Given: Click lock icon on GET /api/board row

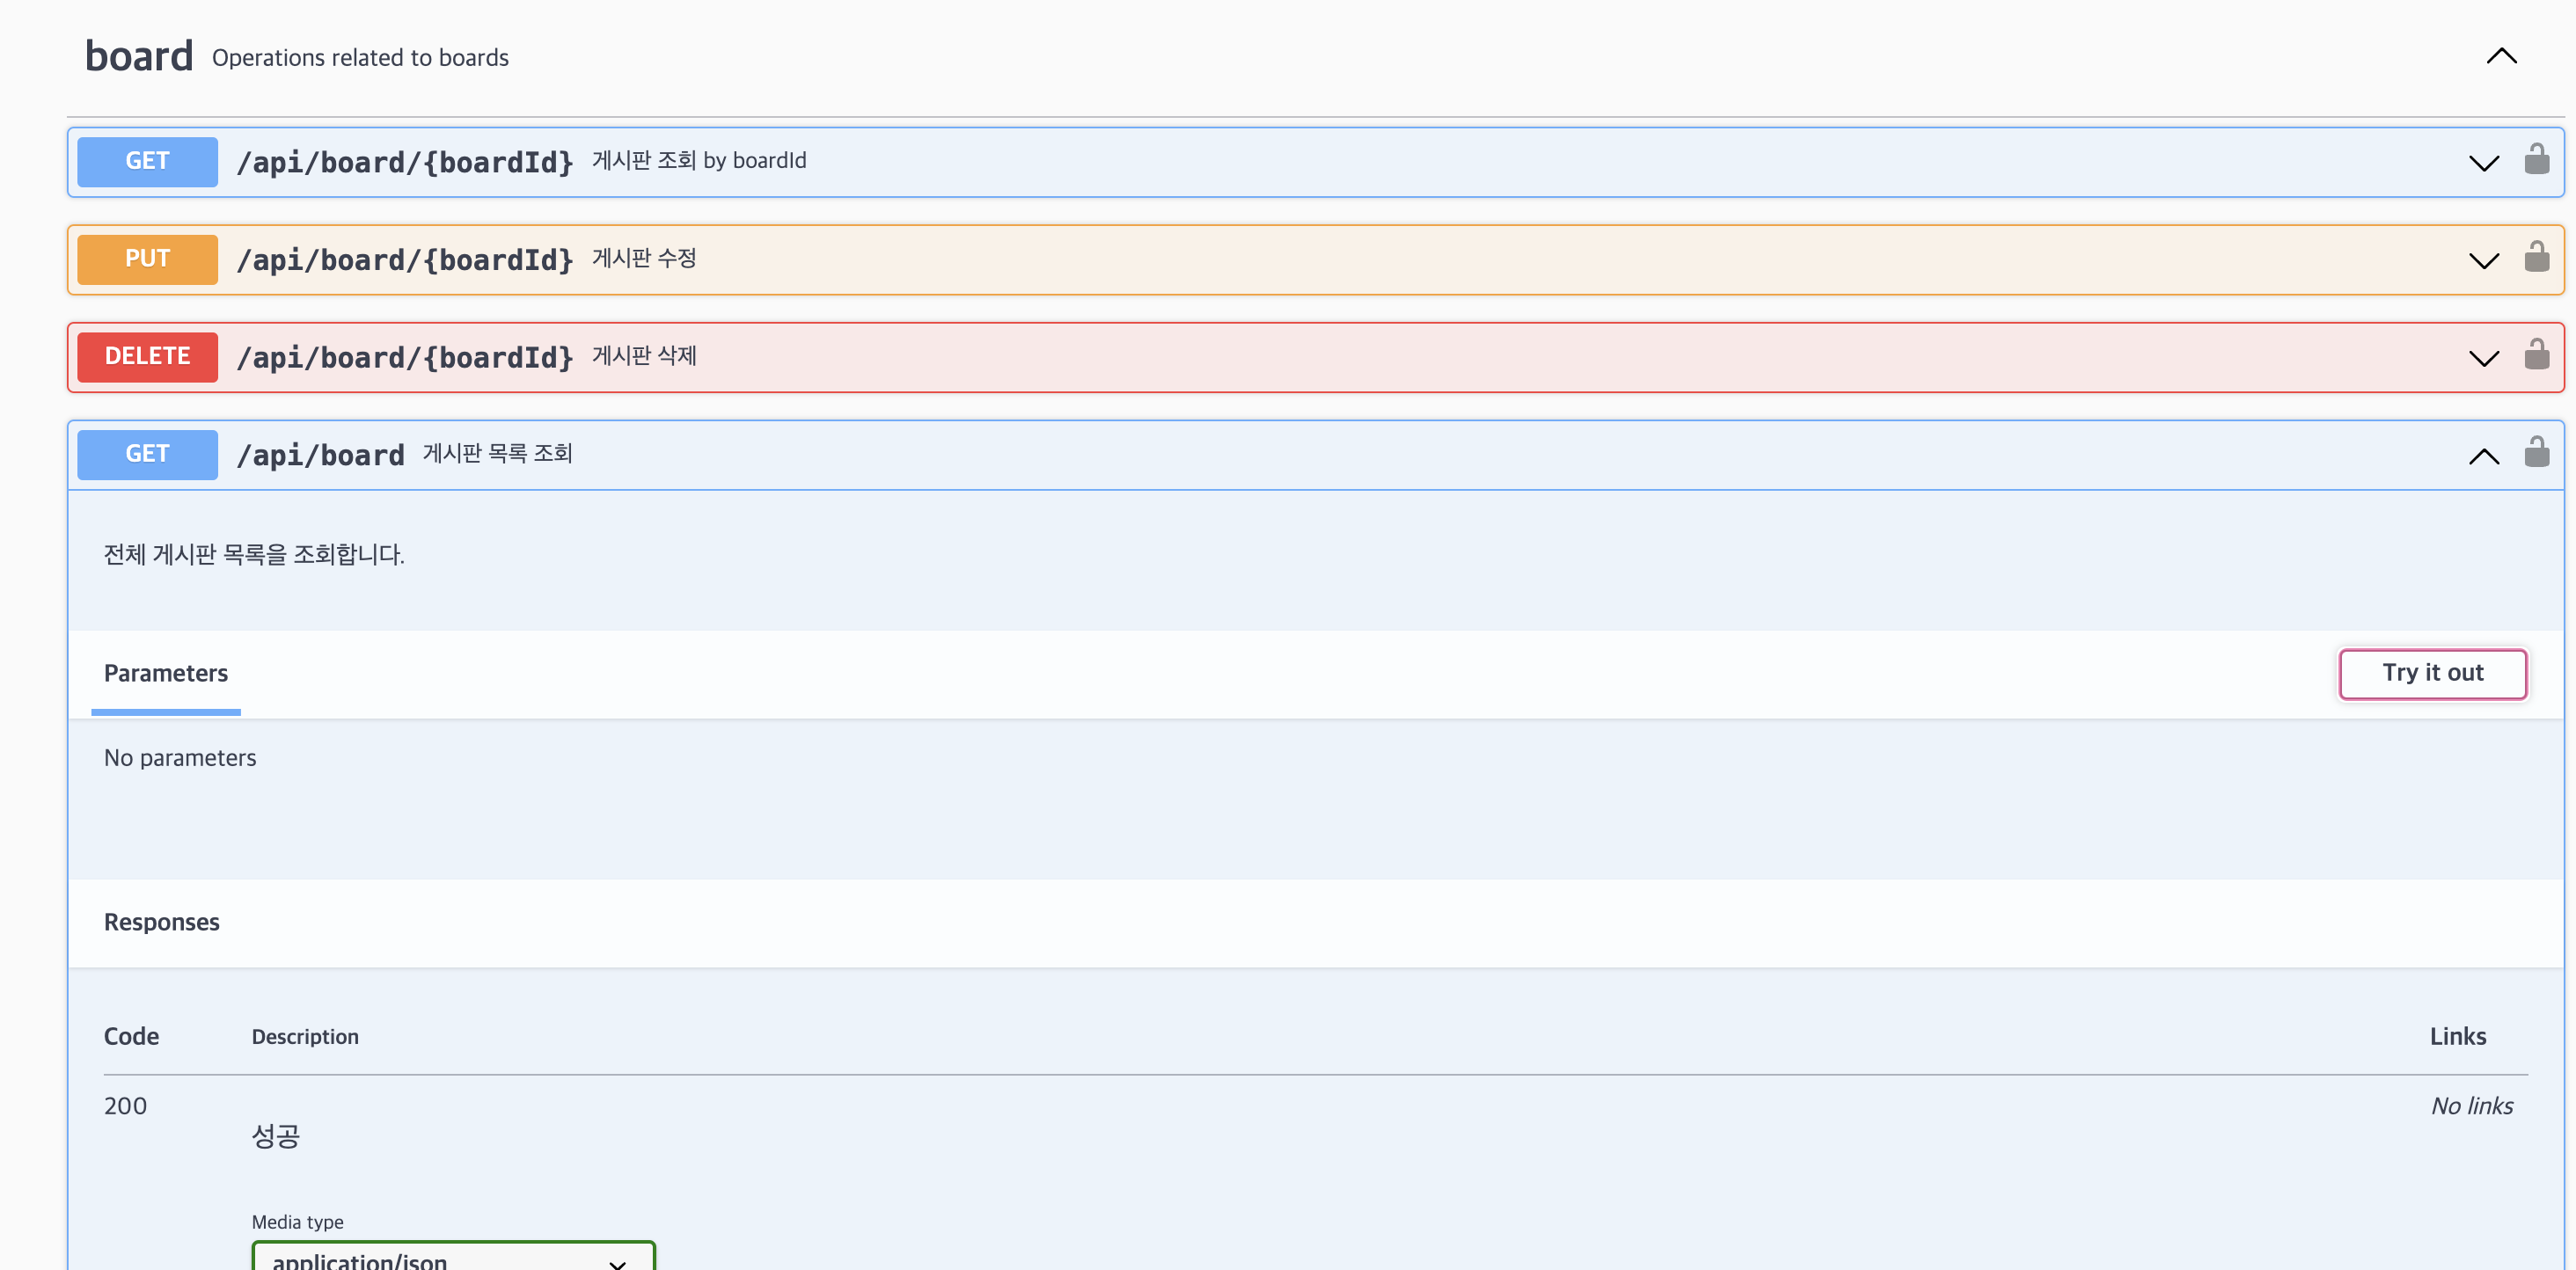Looking at the screenshot, I should (x=2536, y=453).
